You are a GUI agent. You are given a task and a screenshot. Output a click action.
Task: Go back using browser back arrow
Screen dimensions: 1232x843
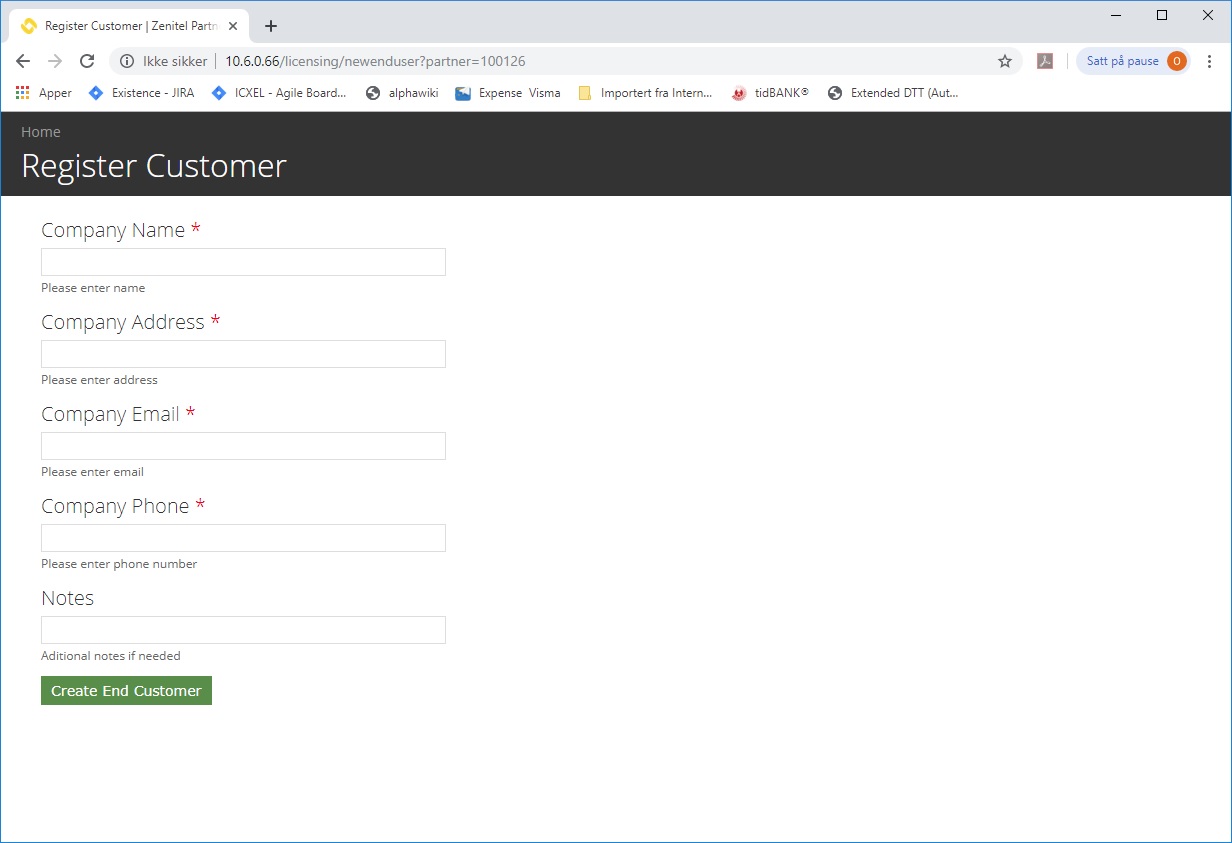point(23,61)
